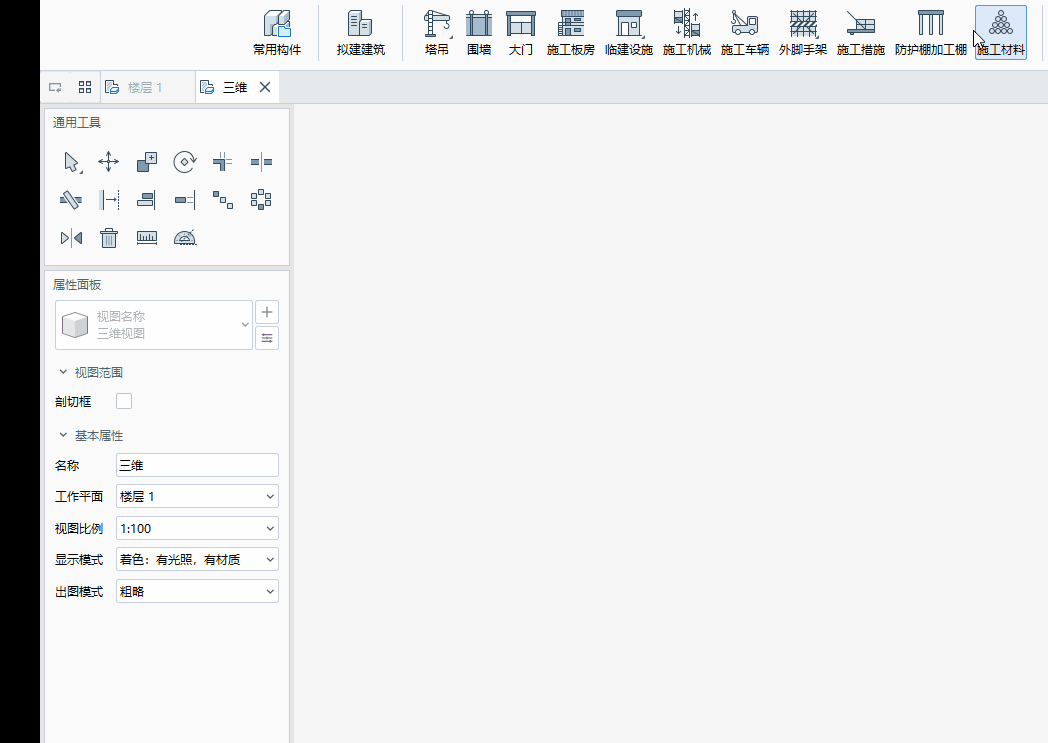Click the trim corner tool
This screenshot has width=1048, height=743.
pos(223,162)
